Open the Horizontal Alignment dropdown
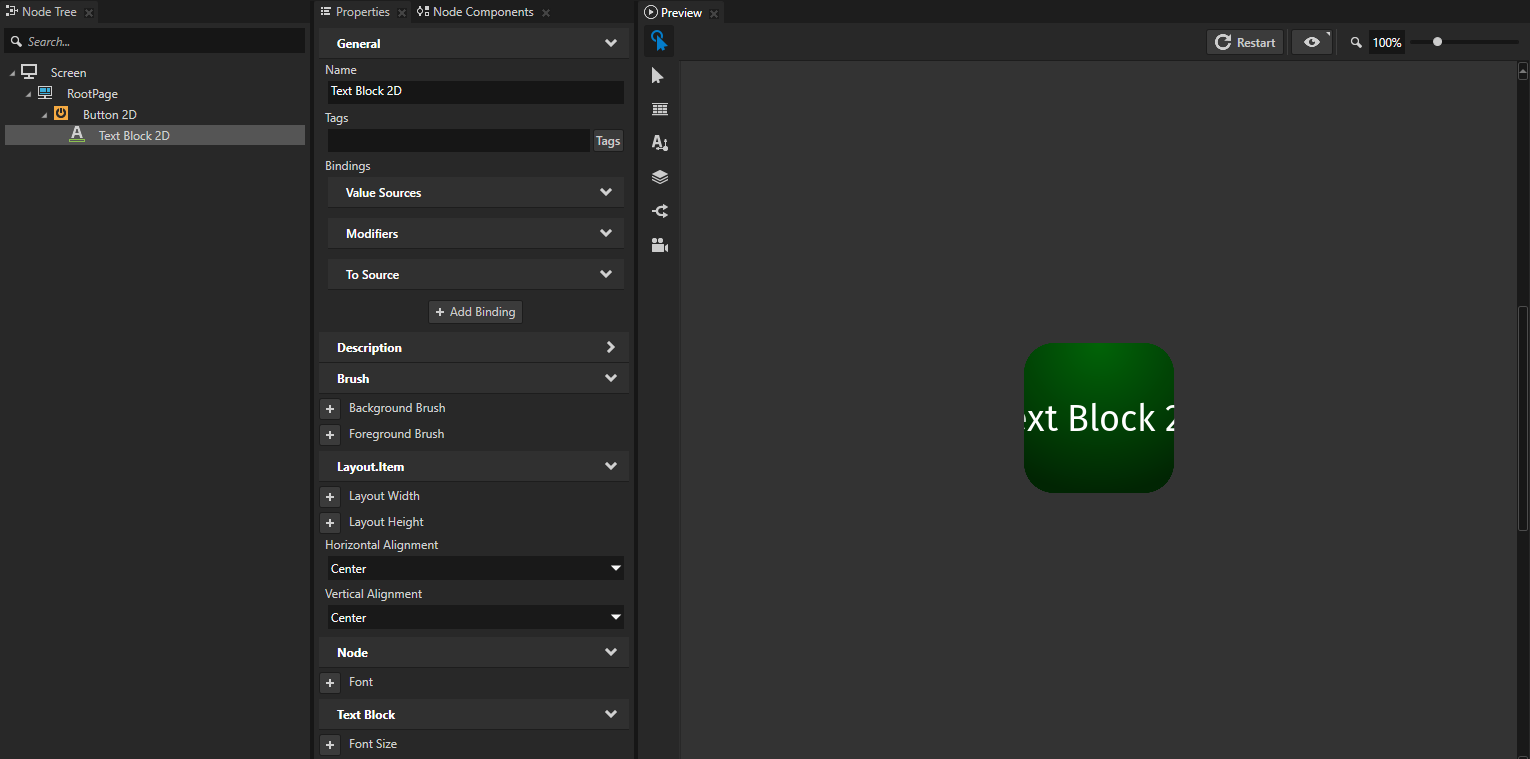The image size is (1530, 759). point(474,568)
